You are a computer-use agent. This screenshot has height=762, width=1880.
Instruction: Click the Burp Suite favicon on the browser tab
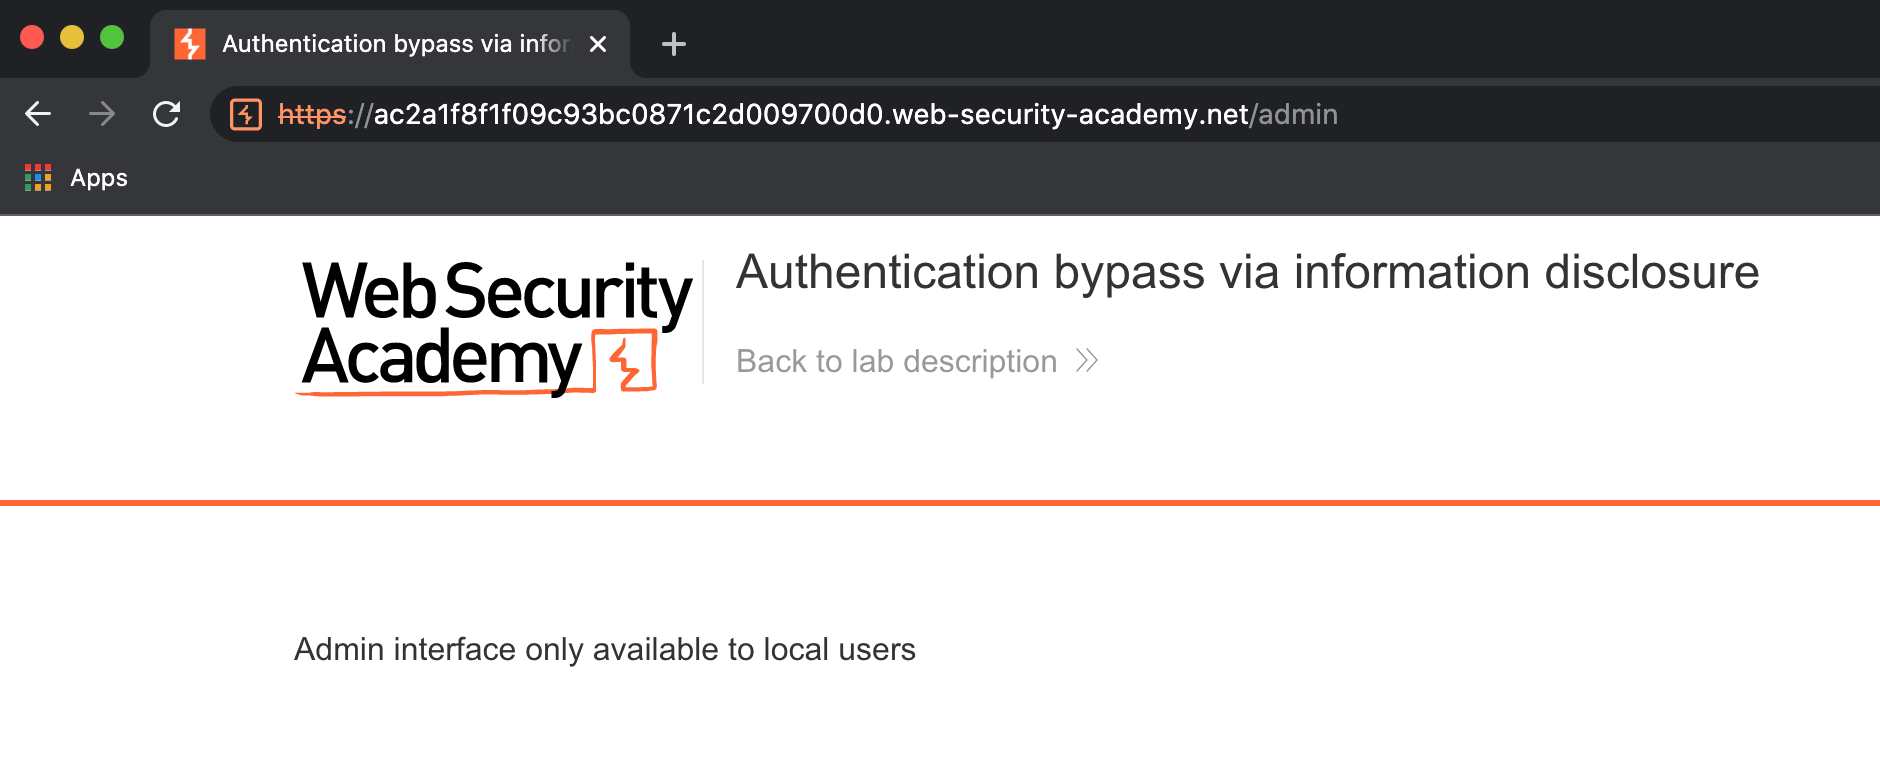tap(188, 42)
